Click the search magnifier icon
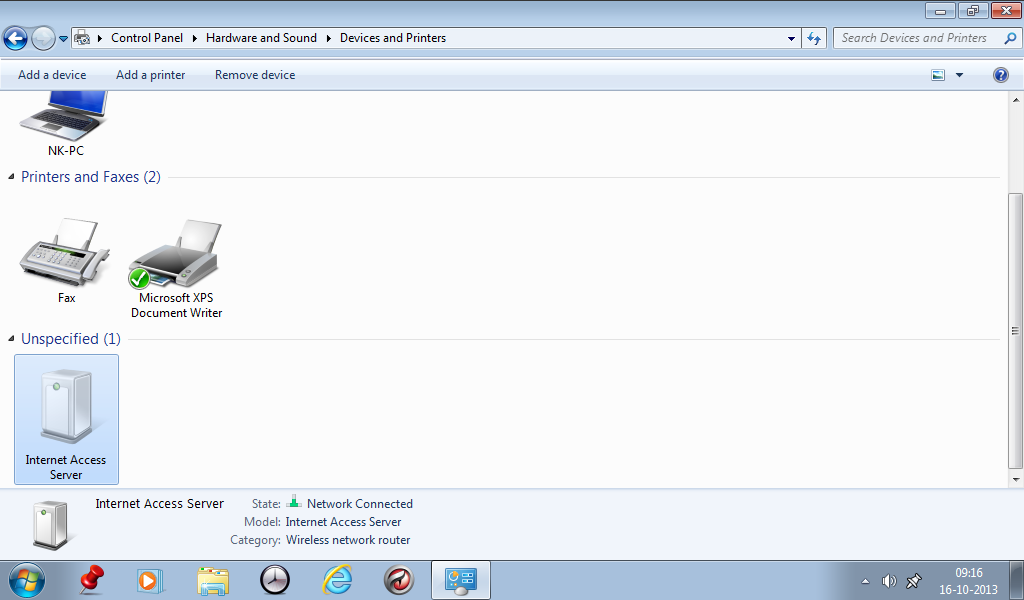This screenshot has width=1024, height=600. 1010,38
